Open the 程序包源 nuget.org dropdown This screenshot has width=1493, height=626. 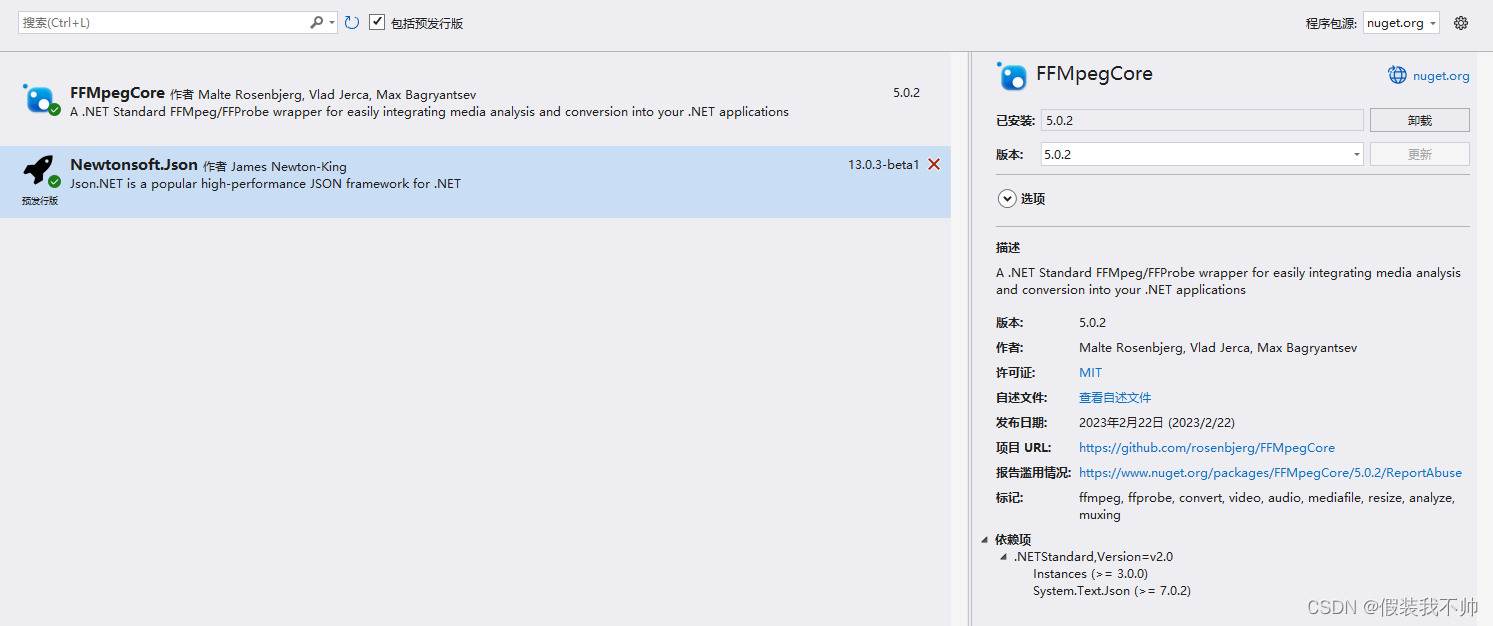point(1401,23)
